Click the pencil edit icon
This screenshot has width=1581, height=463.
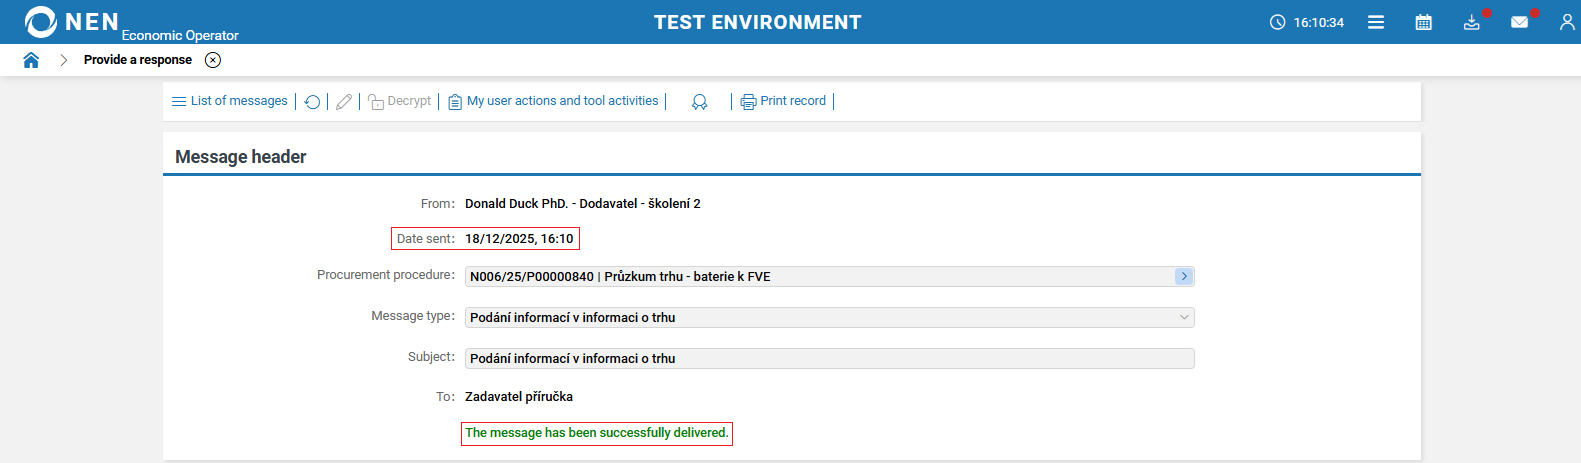click(344, 102)
